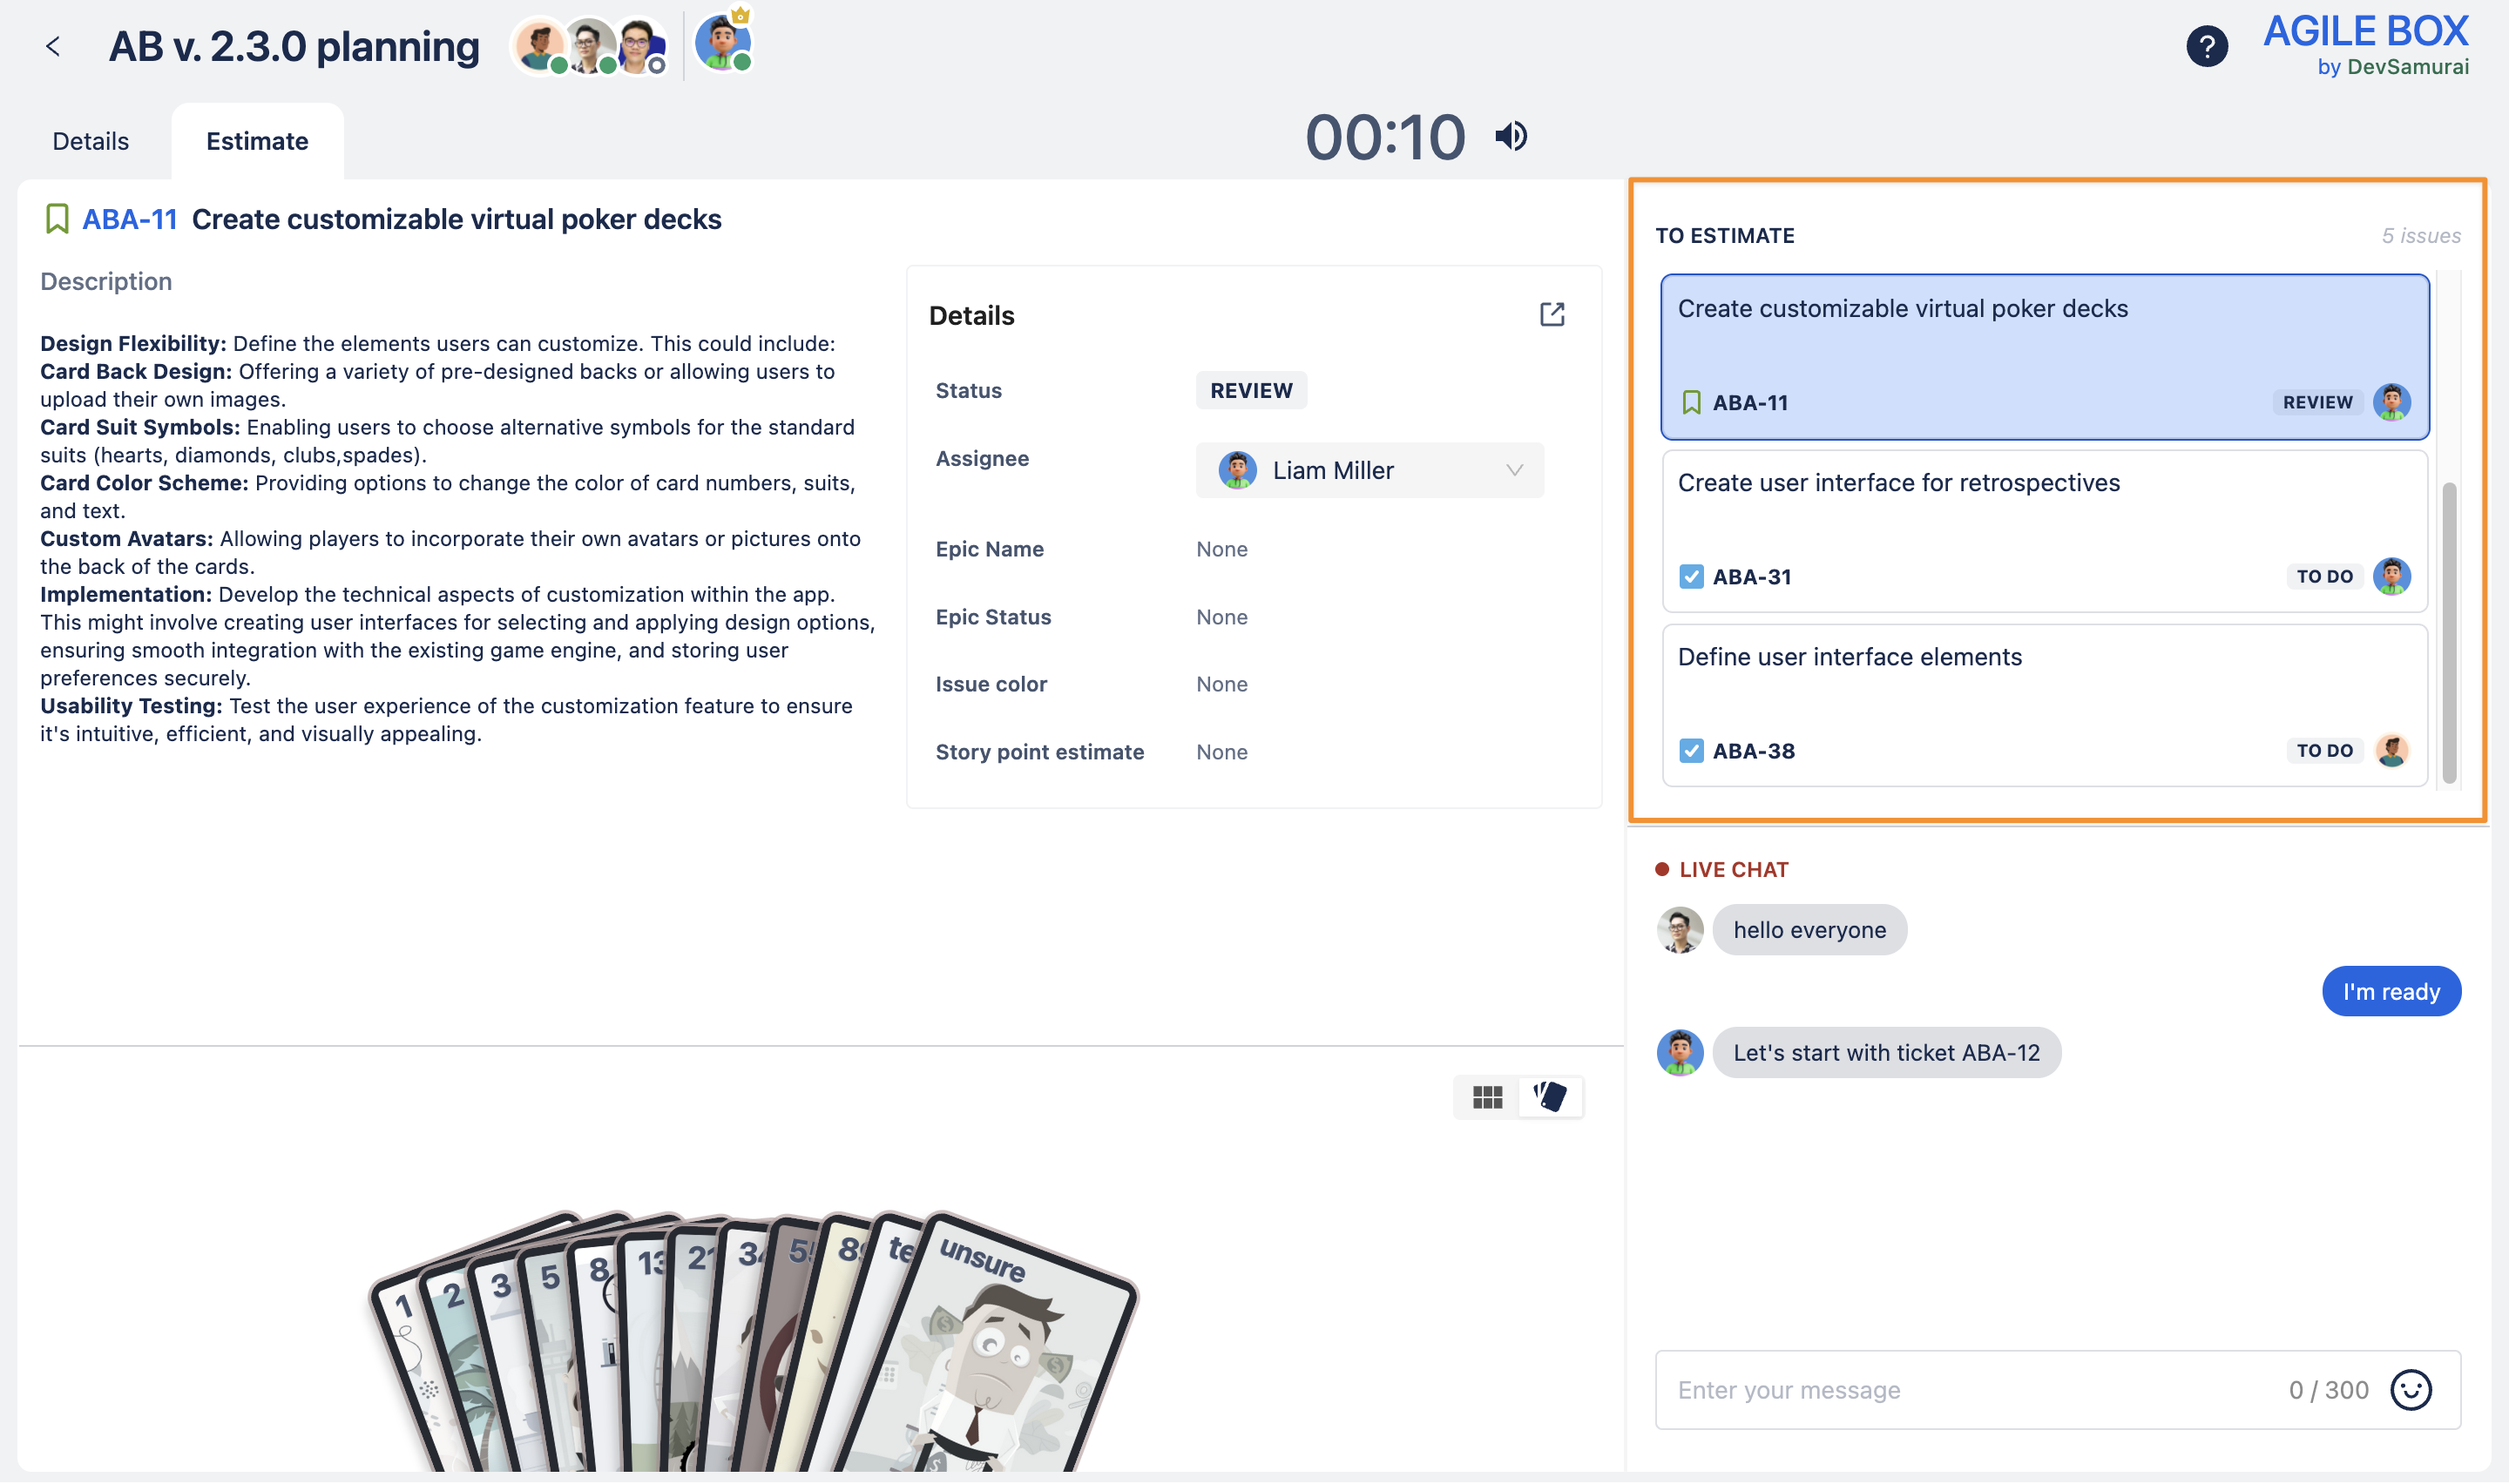Click the ABA-31 task checkbox icon
This screenshot has width=2509, height=1484.
point(1691,577)
